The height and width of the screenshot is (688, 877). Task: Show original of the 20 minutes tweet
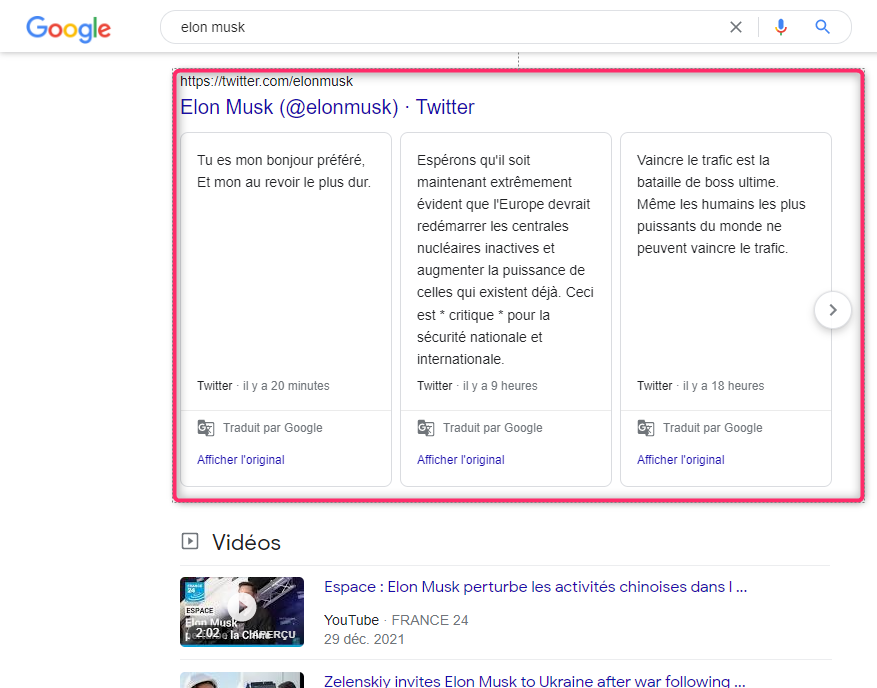point(241,460)
